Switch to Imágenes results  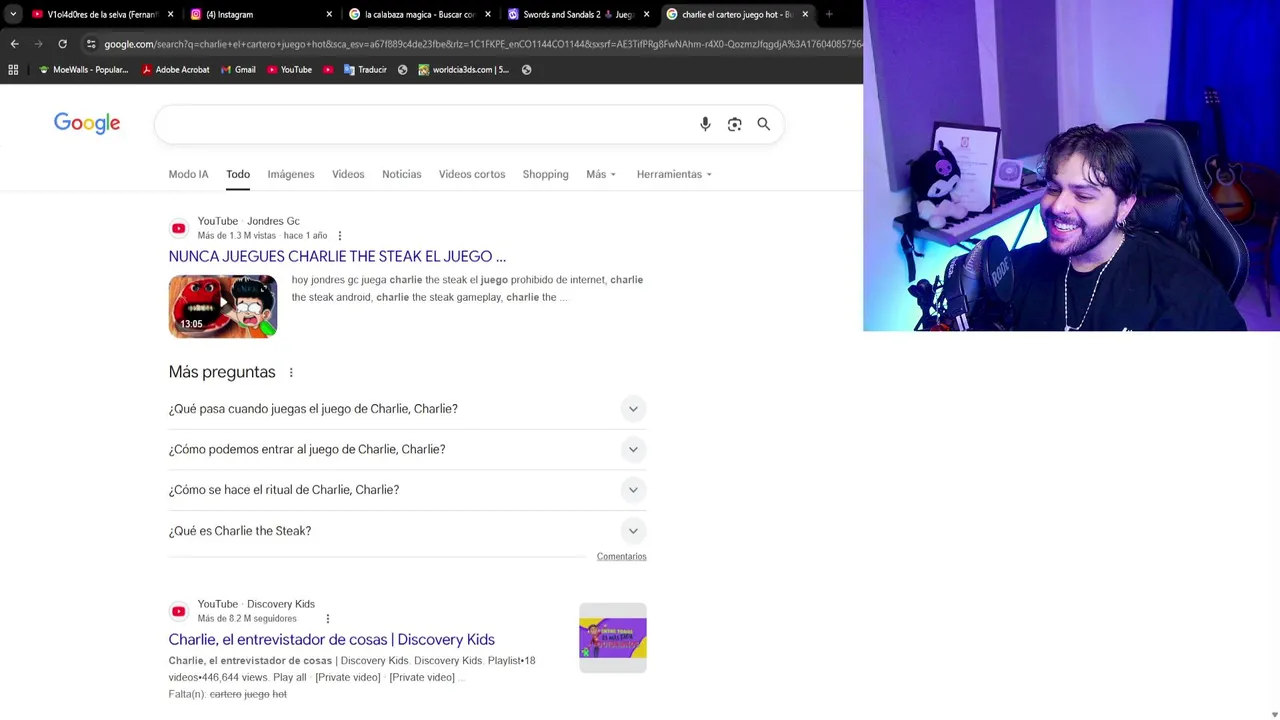291,174
